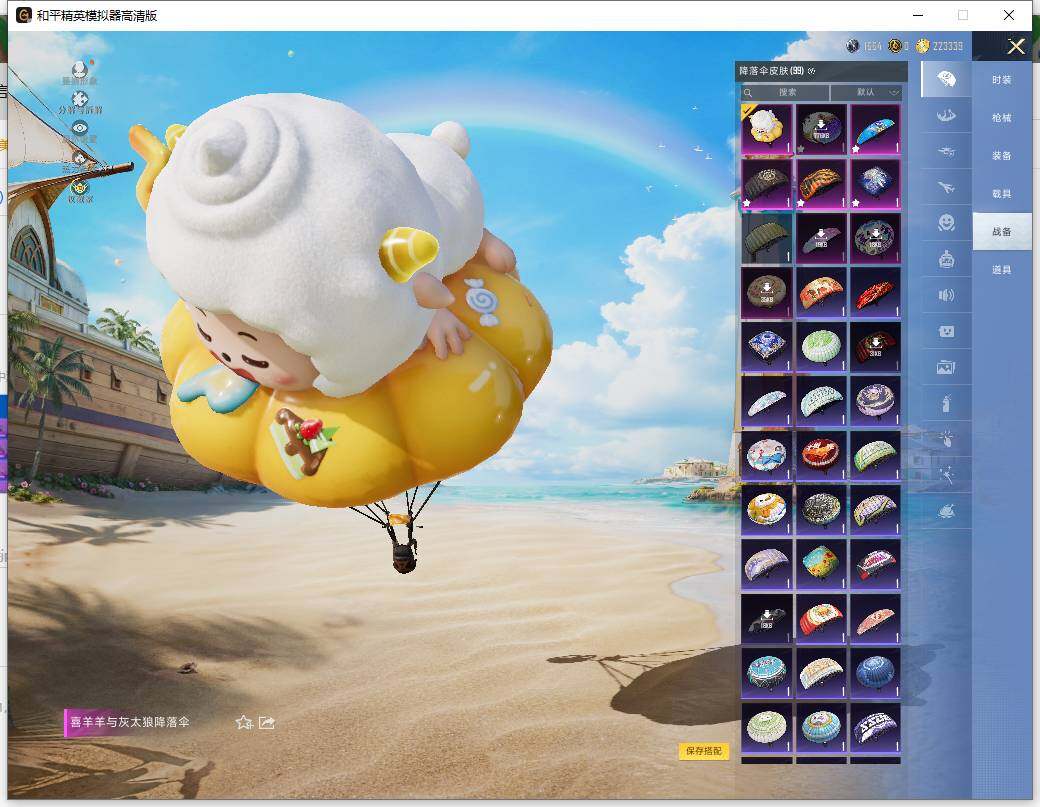Open the sparkle wand effect category icon

click(946, 475)
